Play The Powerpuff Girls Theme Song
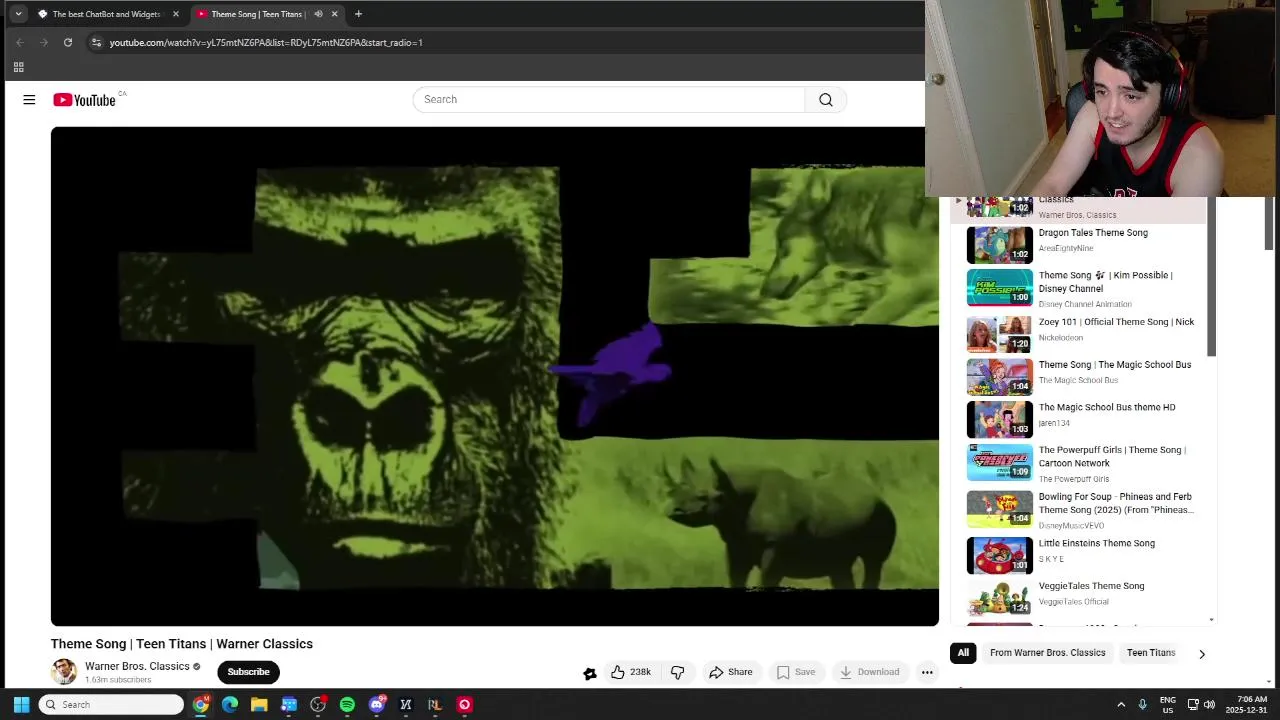The height and width of the screenshot is (720, 1280). point(1112,456)
